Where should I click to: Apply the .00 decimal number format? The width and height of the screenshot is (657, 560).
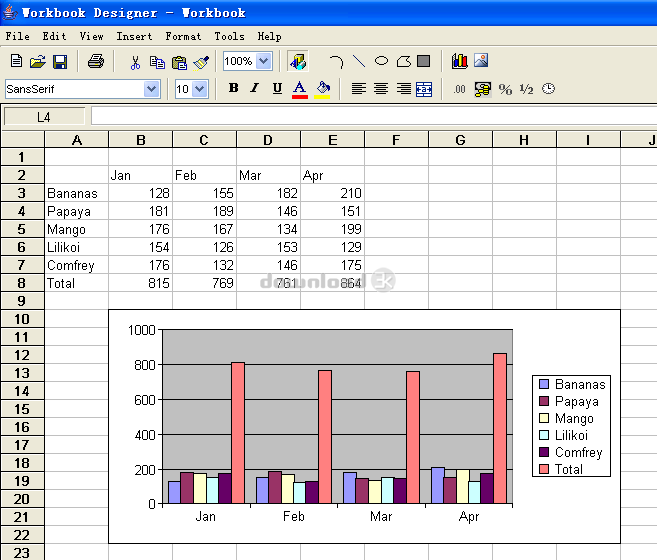tap(459, 89)
